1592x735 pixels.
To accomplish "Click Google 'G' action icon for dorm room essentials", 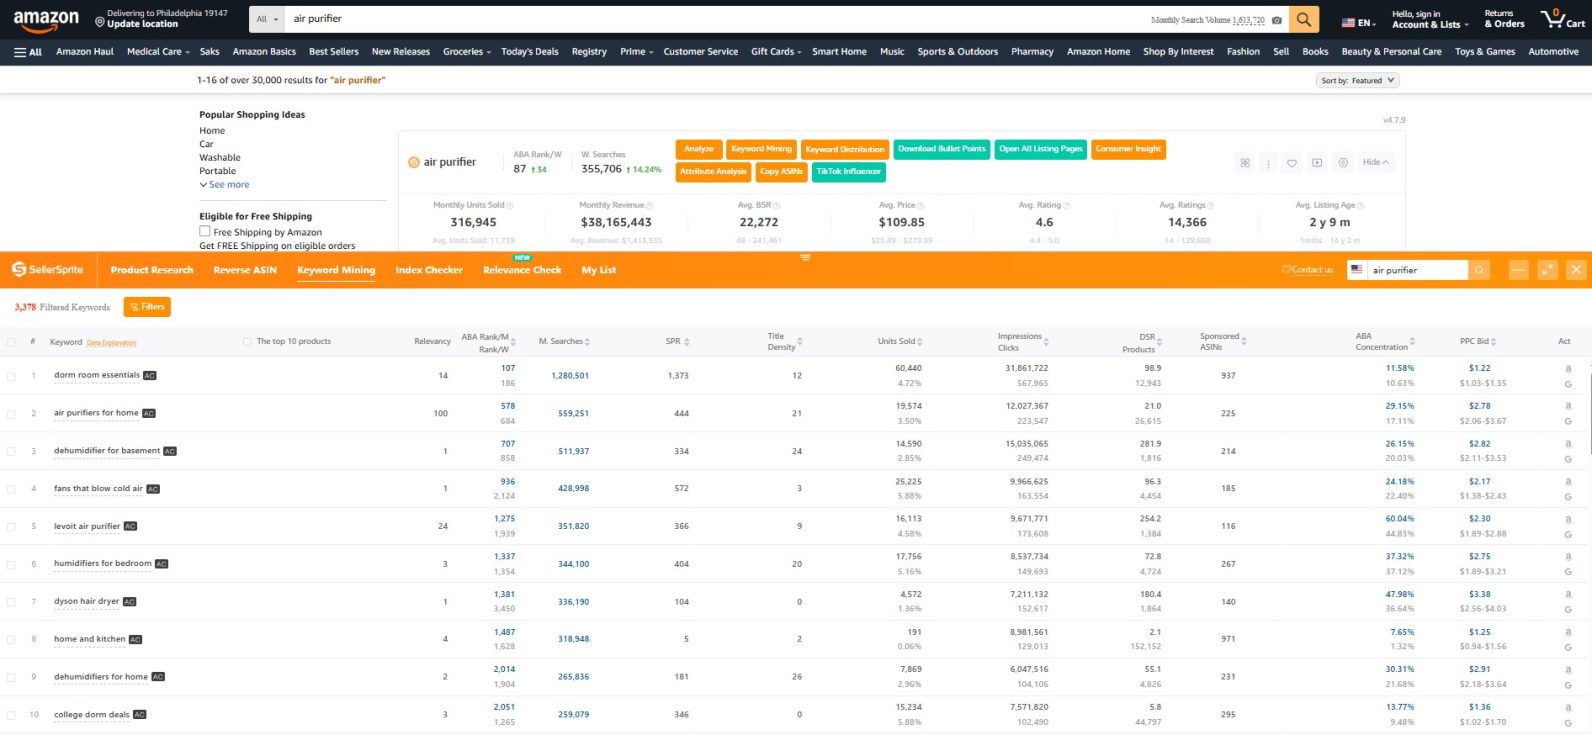I will click(x=1567, y=384).
